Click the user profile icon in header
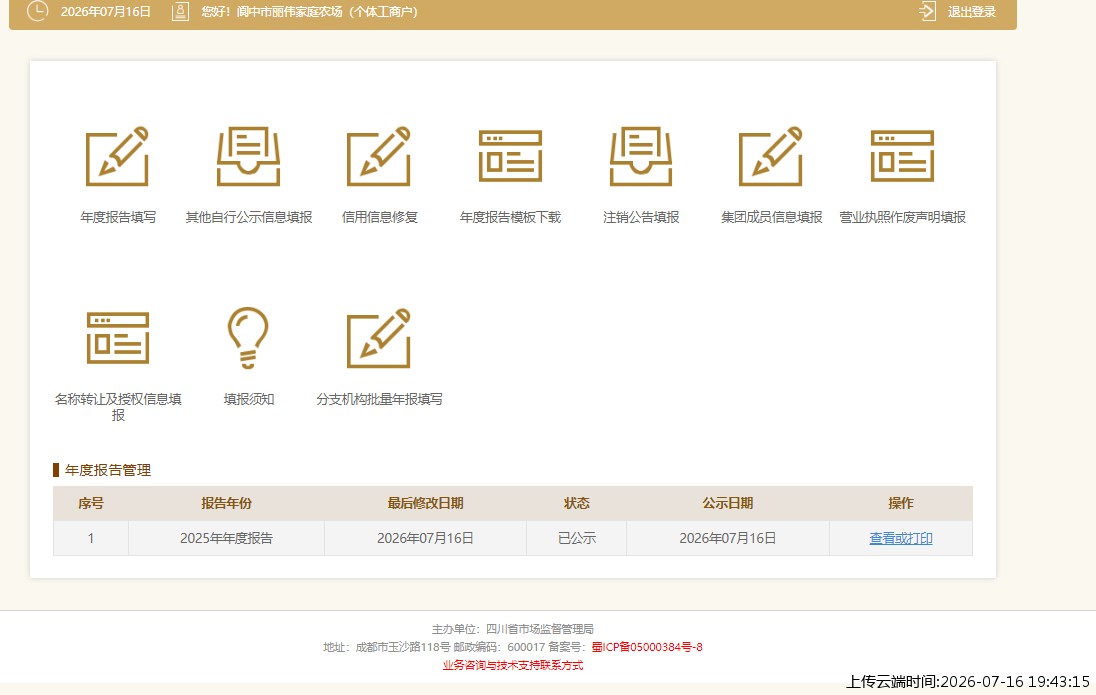 coord(180,11)
